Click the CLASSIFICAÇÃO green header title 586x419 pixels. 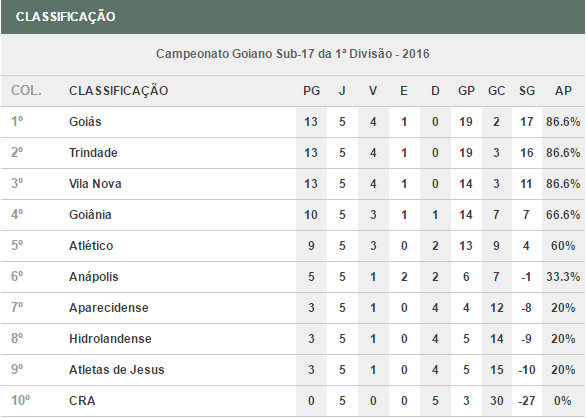click(x=65, y=17)
